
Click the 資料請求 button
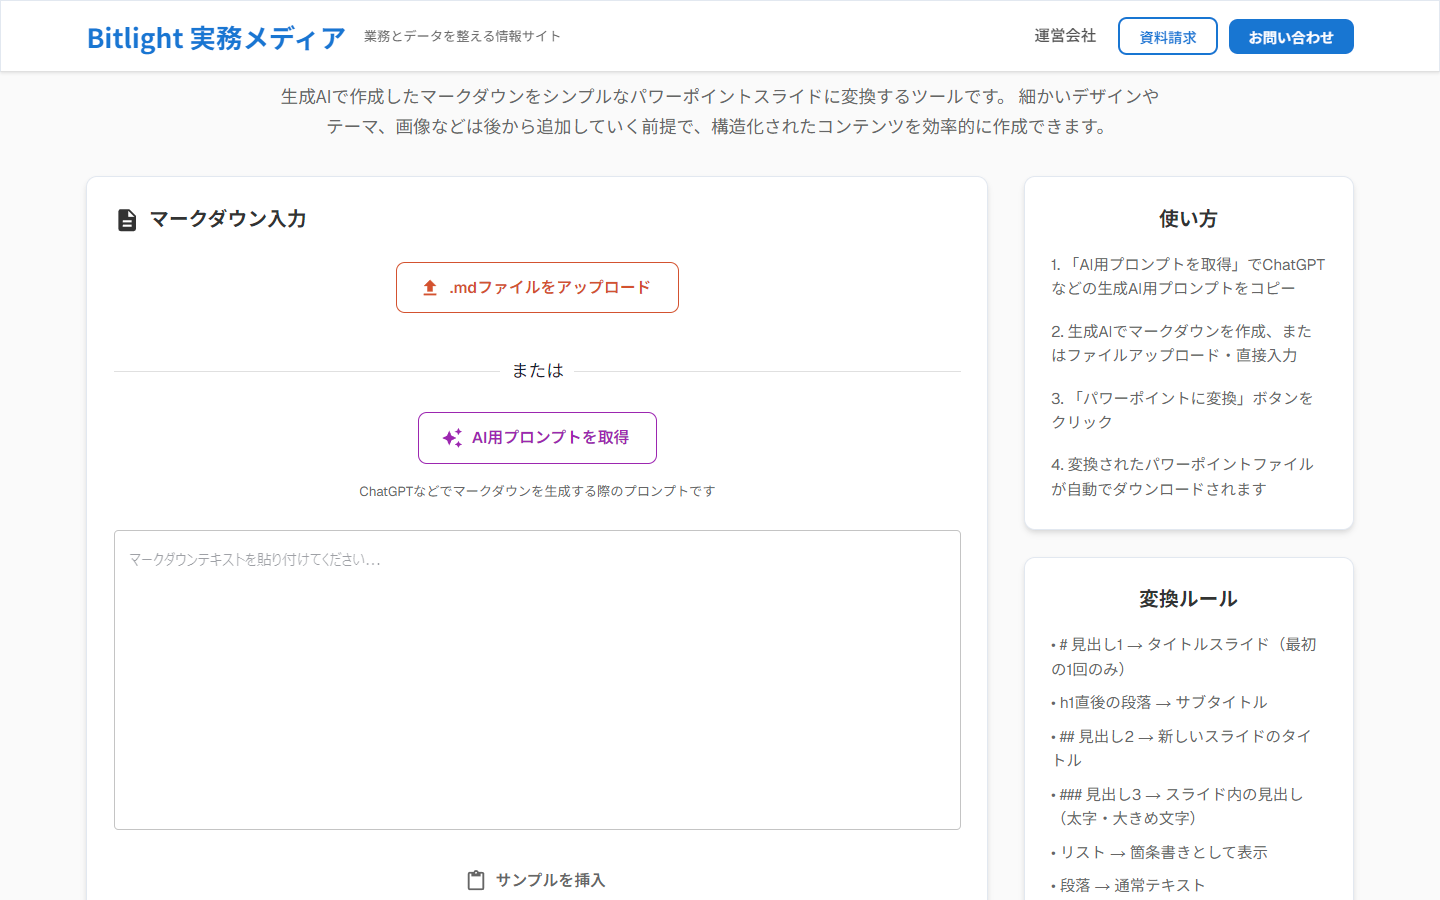pos(1168,36)
